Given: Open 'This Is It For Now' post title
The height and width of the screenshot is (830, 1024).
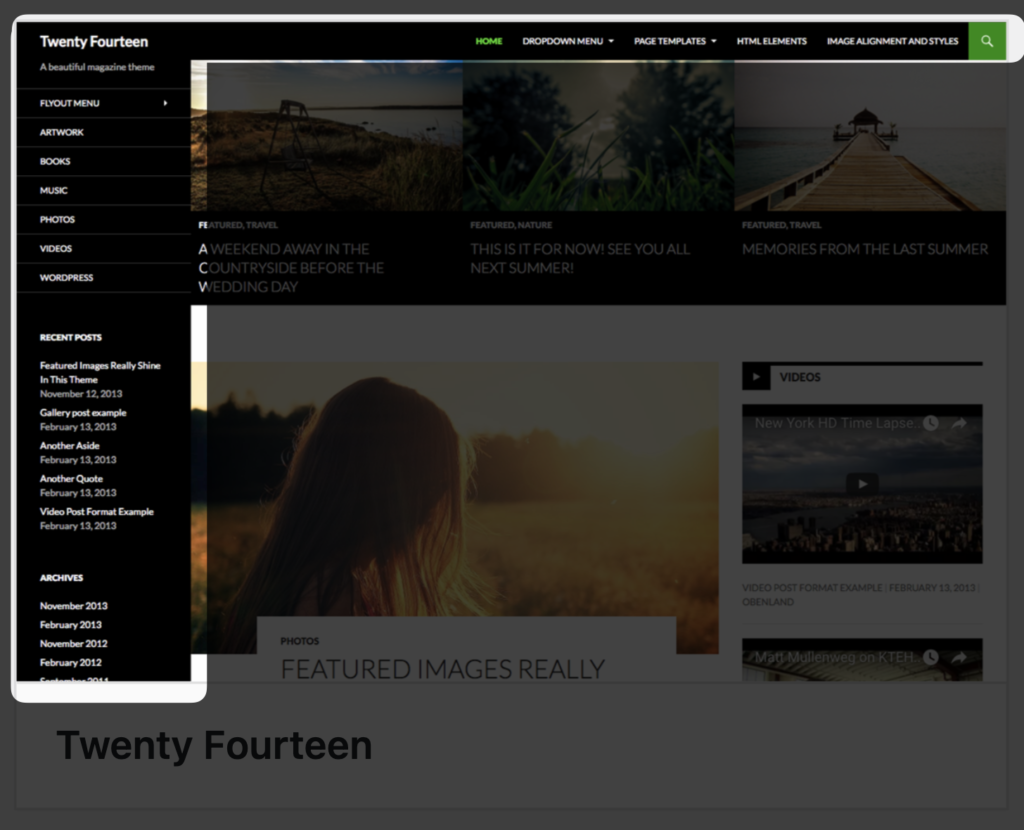Looking at the screenshot, I should [580, 259].
